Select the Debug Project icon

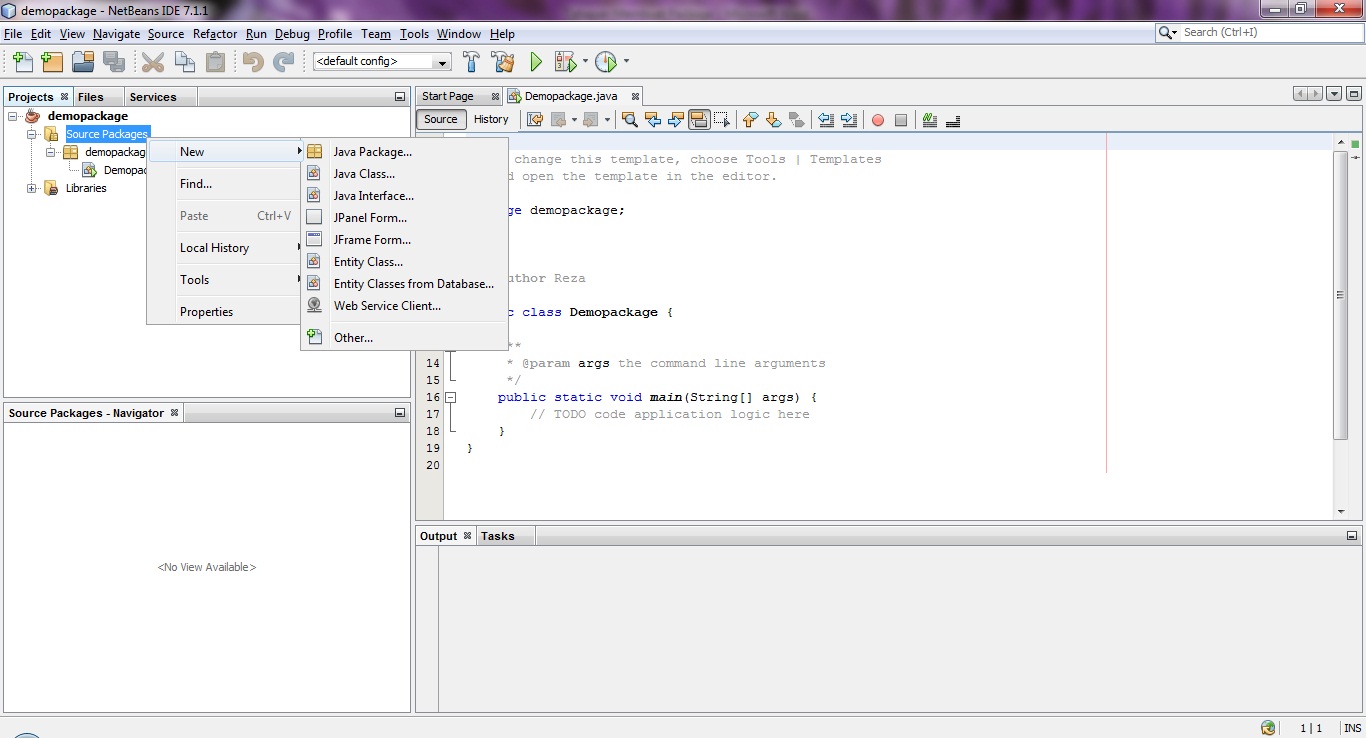[565, 61]
